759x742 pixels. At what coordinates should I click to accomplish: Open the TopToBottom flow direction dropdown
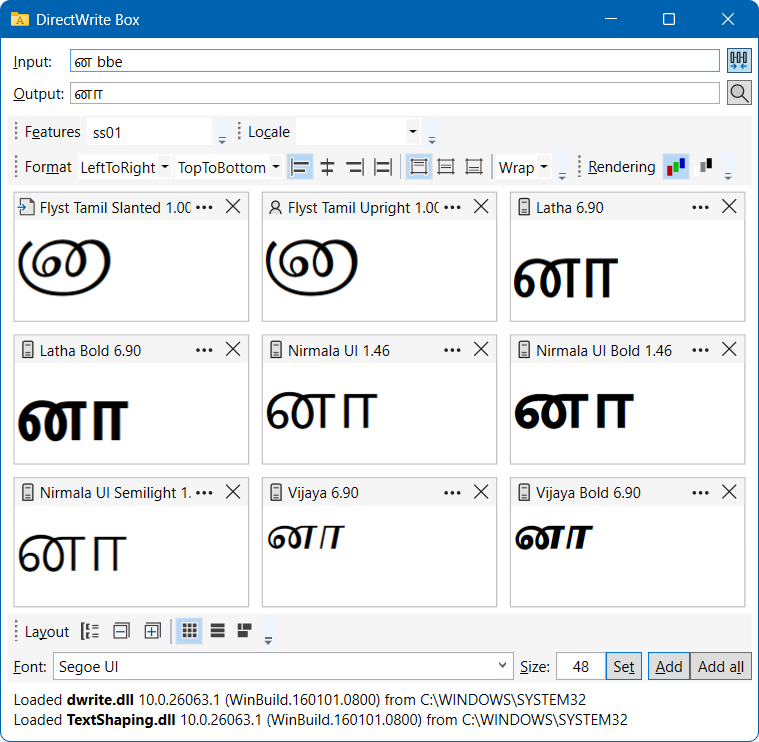coord(229,167)
